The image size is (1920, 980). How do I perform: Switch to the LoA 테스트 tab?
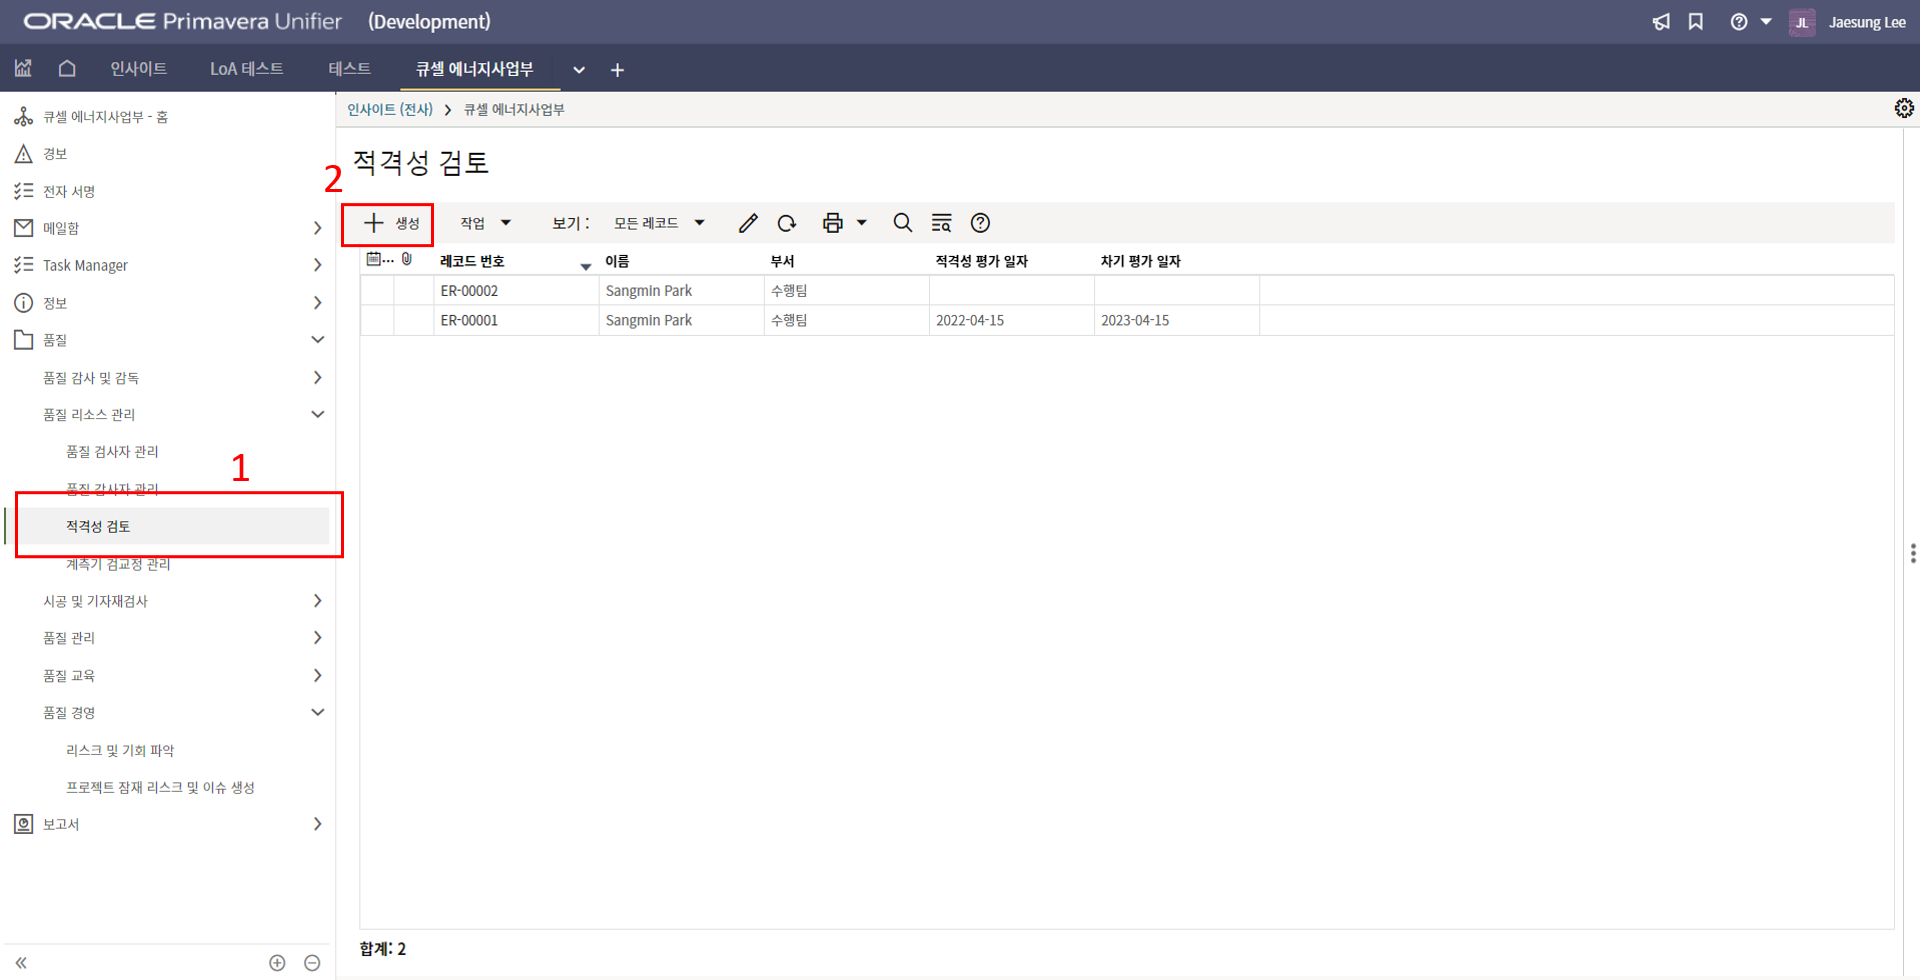[x=246, y=69]
